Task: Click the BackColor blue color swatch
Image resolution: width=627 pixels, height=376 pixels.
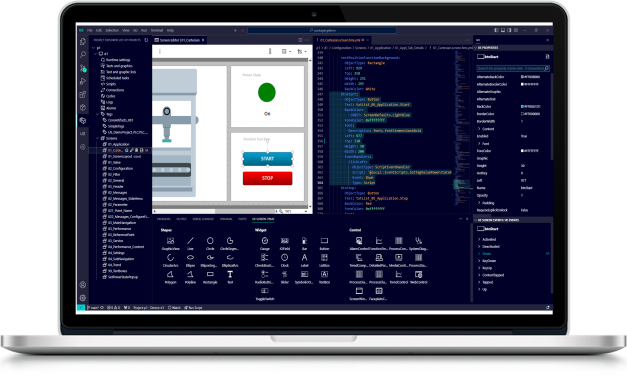Action: point(522,106)
